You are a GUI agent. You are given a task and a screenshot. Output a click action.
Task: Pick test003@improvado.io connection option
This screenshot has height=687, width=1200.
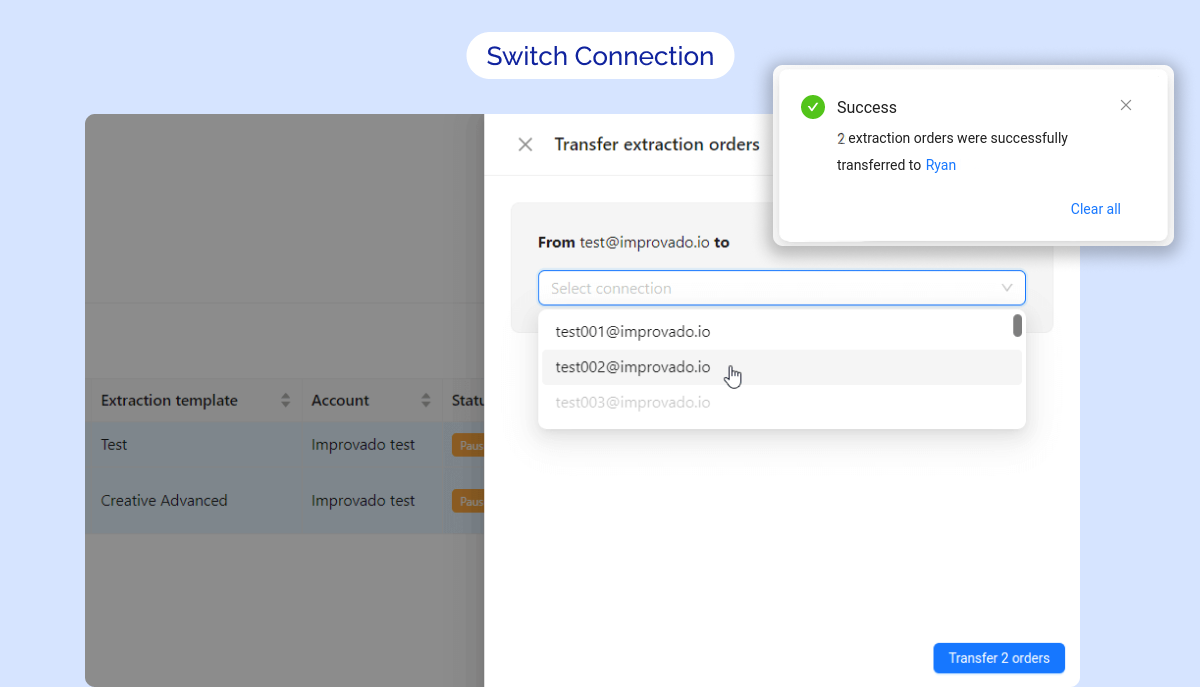pyautogui.click(x=633, y=403)
